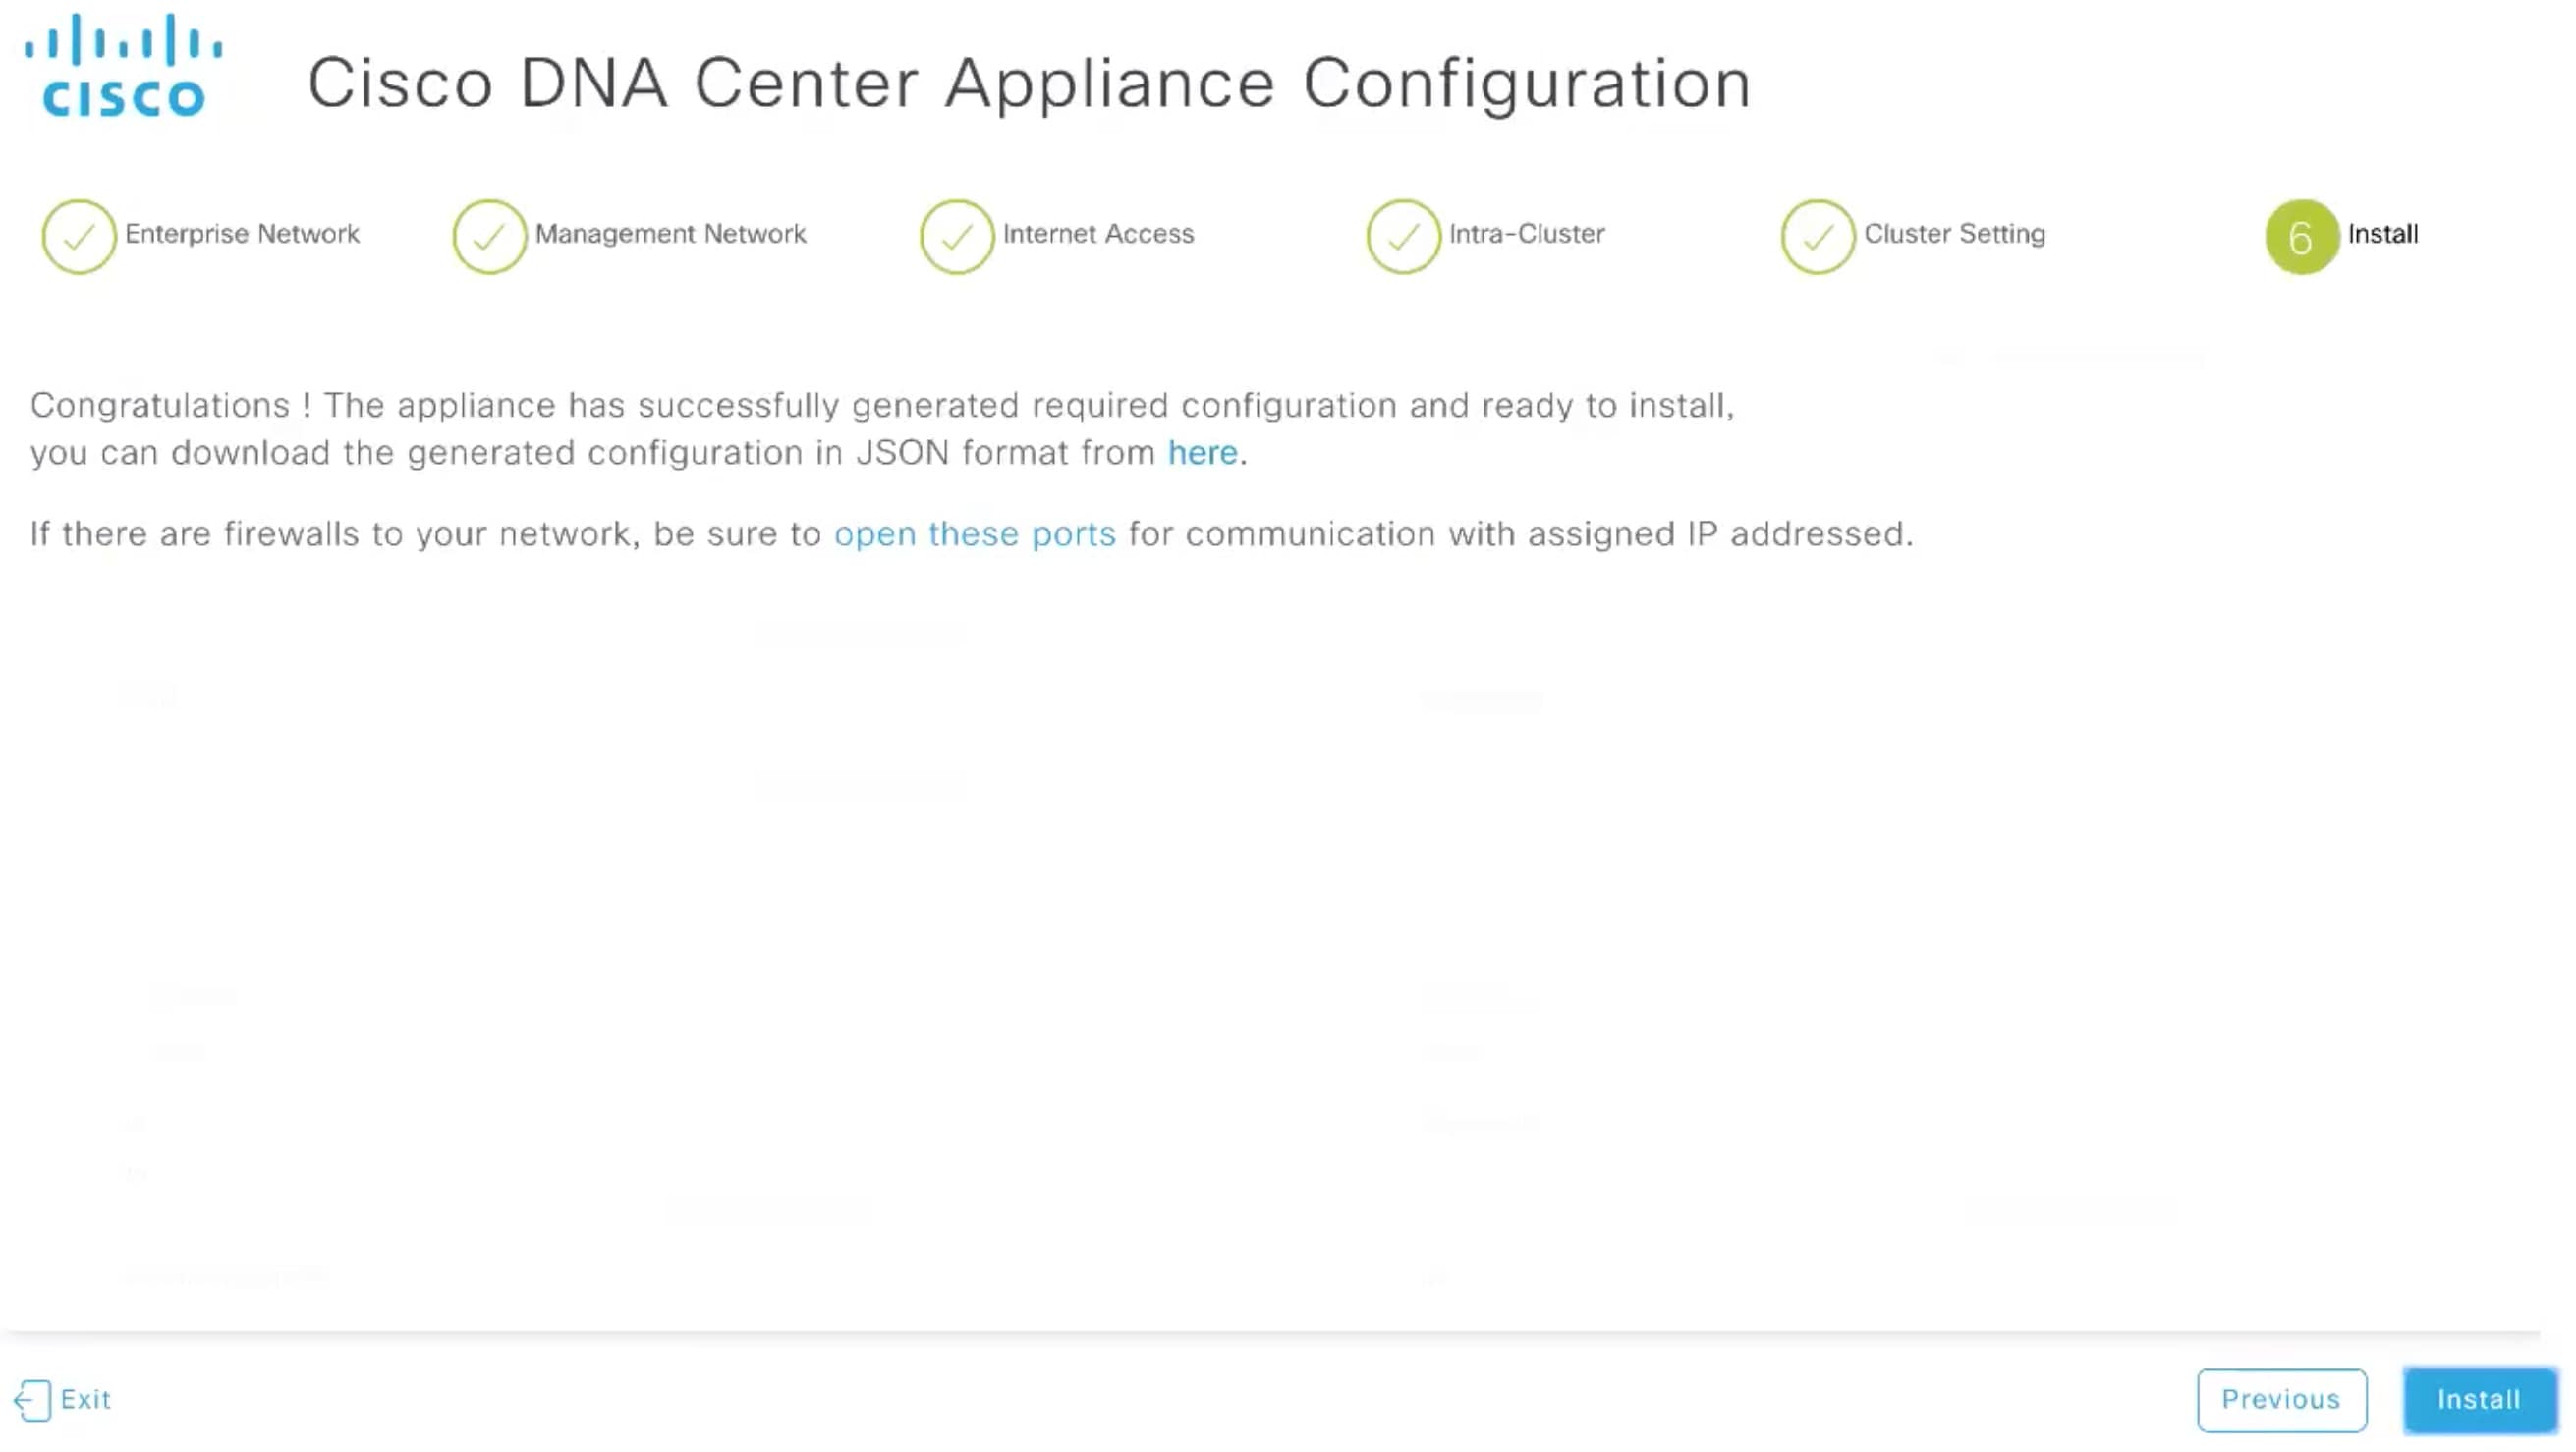Select the Cluster Setting step

click(1955, 234)
